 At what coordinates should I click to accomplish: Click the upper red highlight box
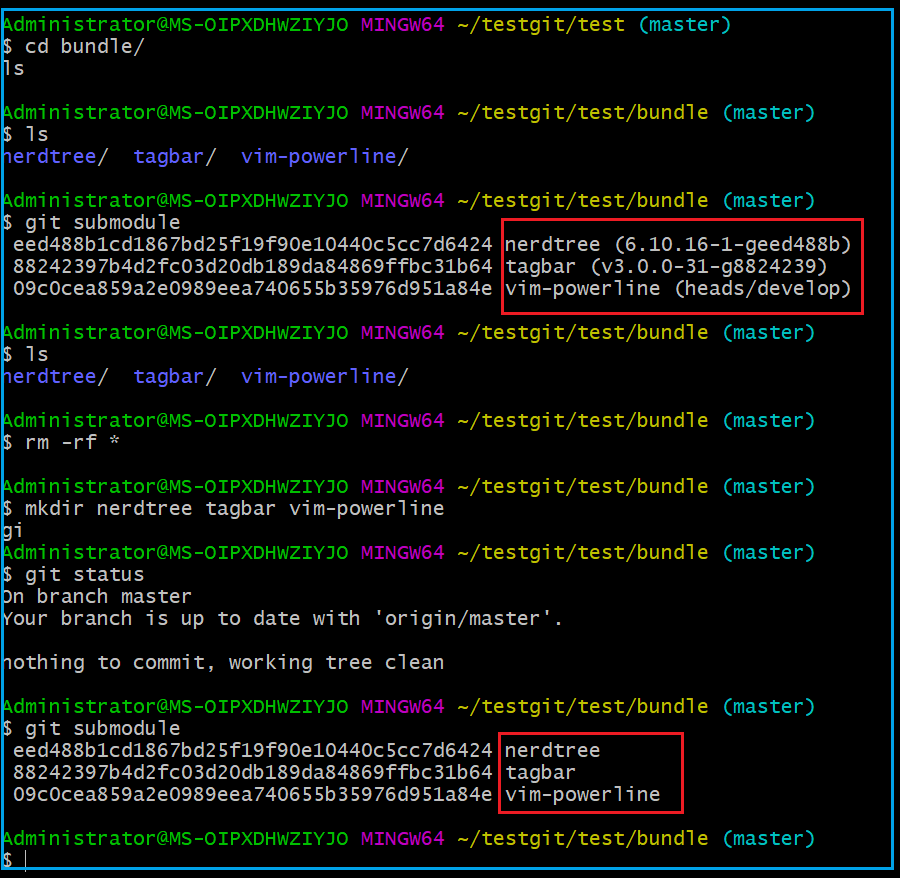pos(681,266)
